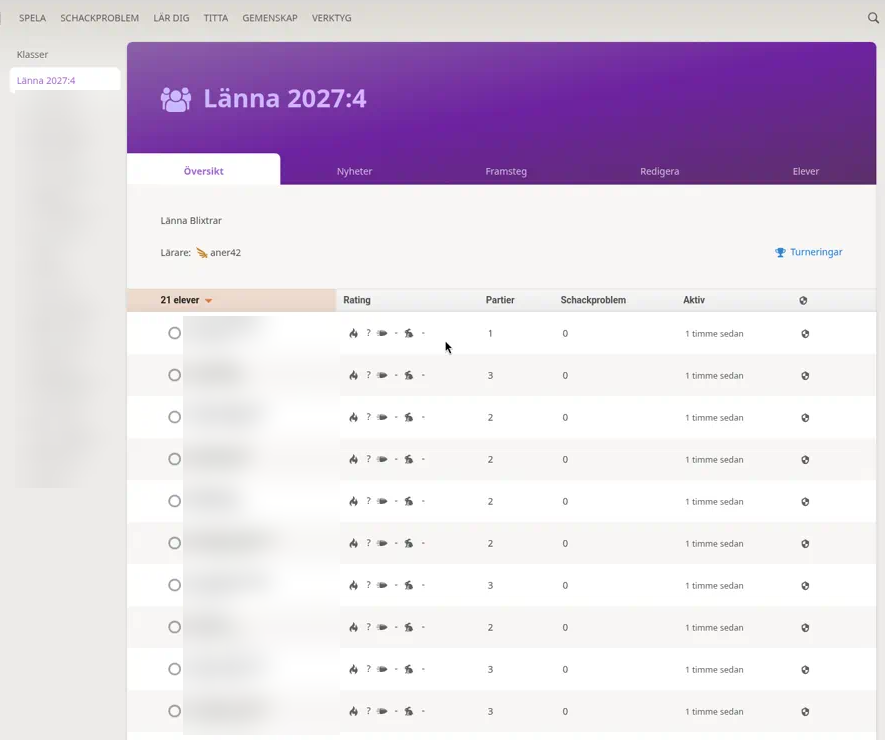
Task: Sort the table by the Partier column
Action: point(500,300)
